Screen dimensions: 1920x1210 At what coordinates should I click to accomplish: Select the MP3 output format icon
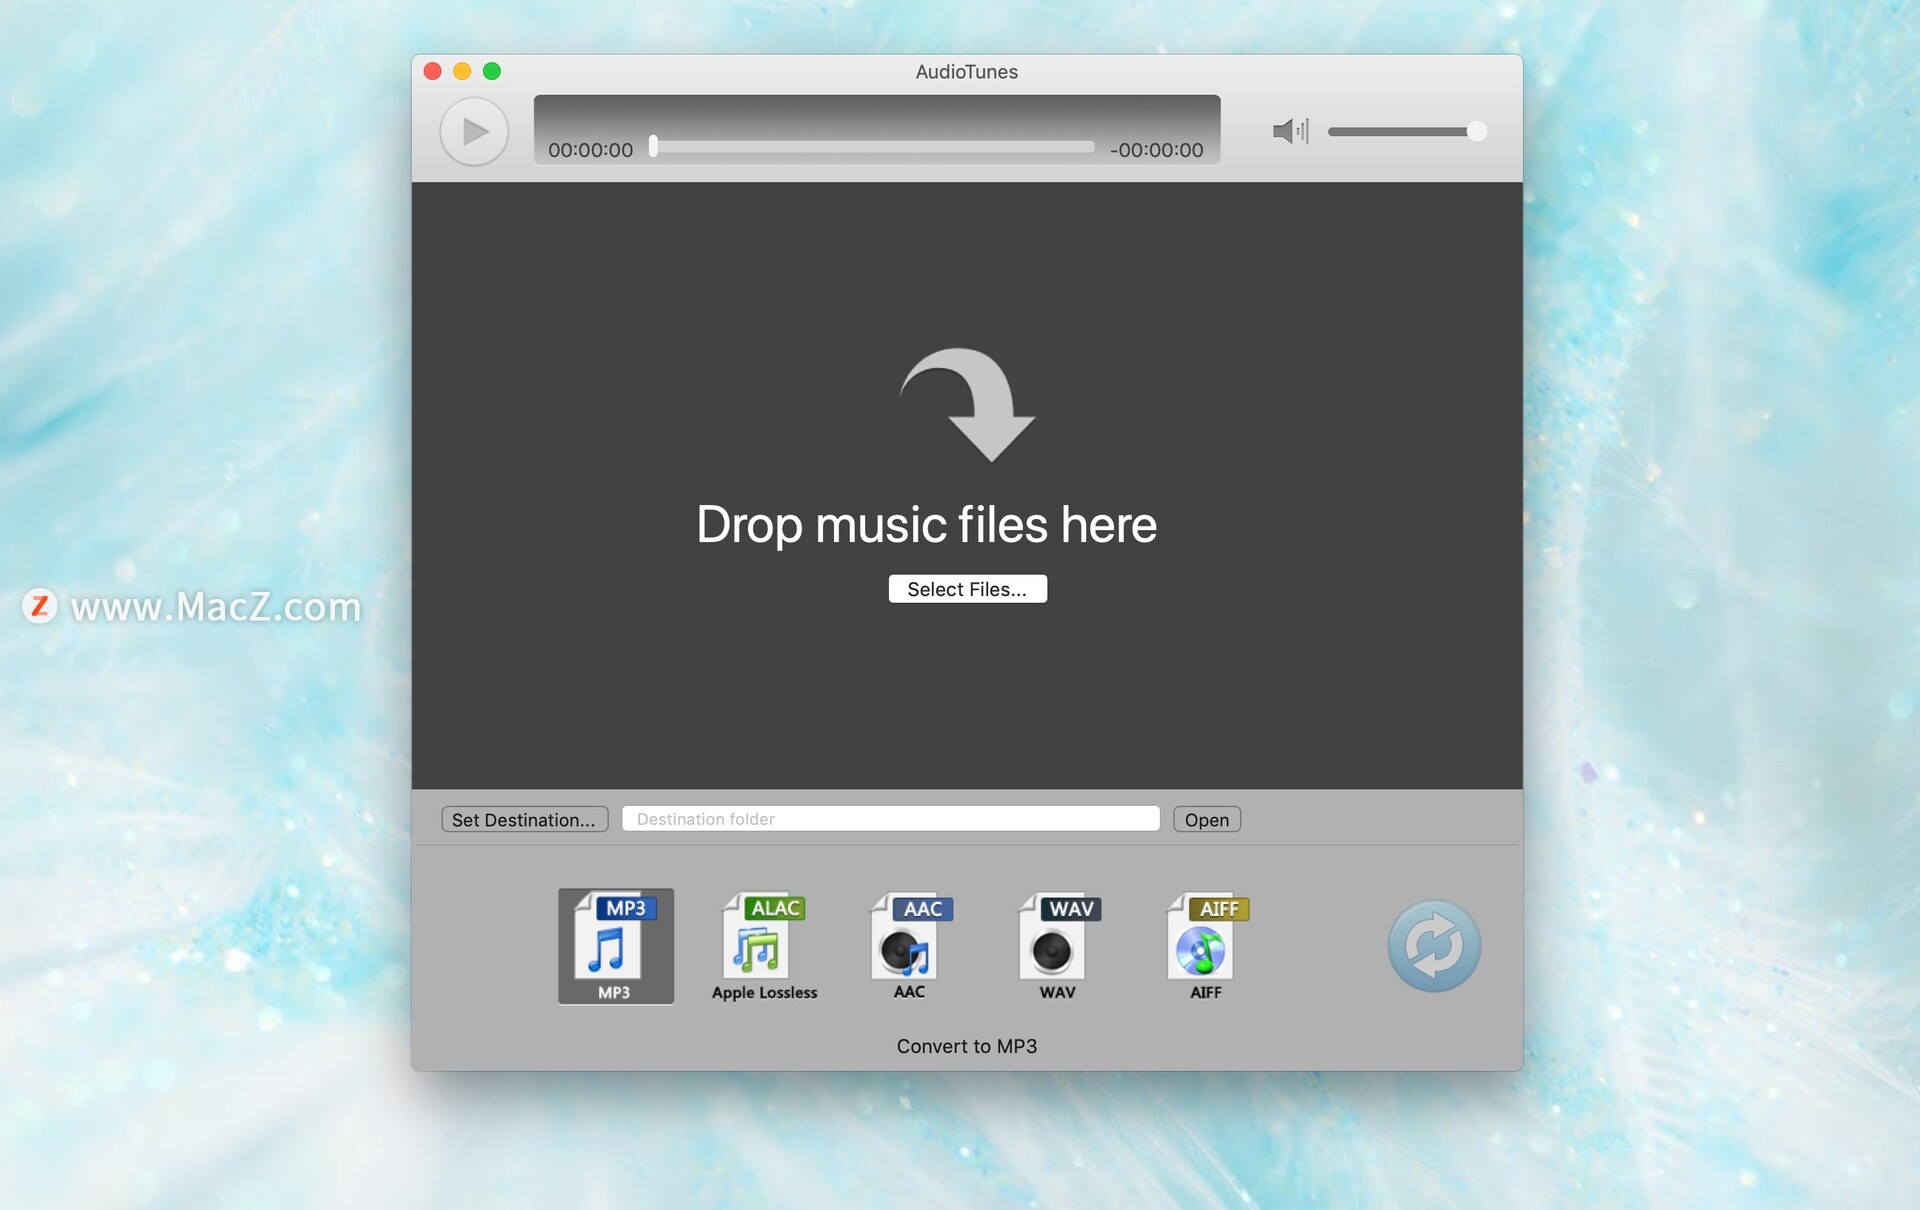click(x=615, y=945)
